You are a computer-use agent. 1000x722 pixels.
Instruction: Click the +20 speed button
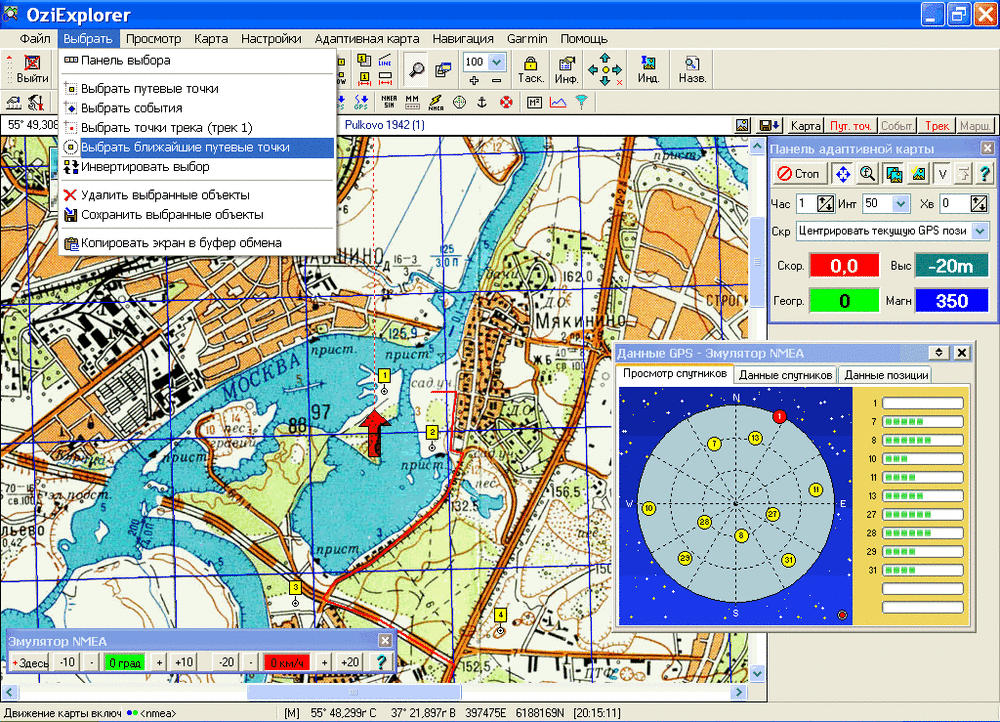pyautogui.click(x=349, y=663)
